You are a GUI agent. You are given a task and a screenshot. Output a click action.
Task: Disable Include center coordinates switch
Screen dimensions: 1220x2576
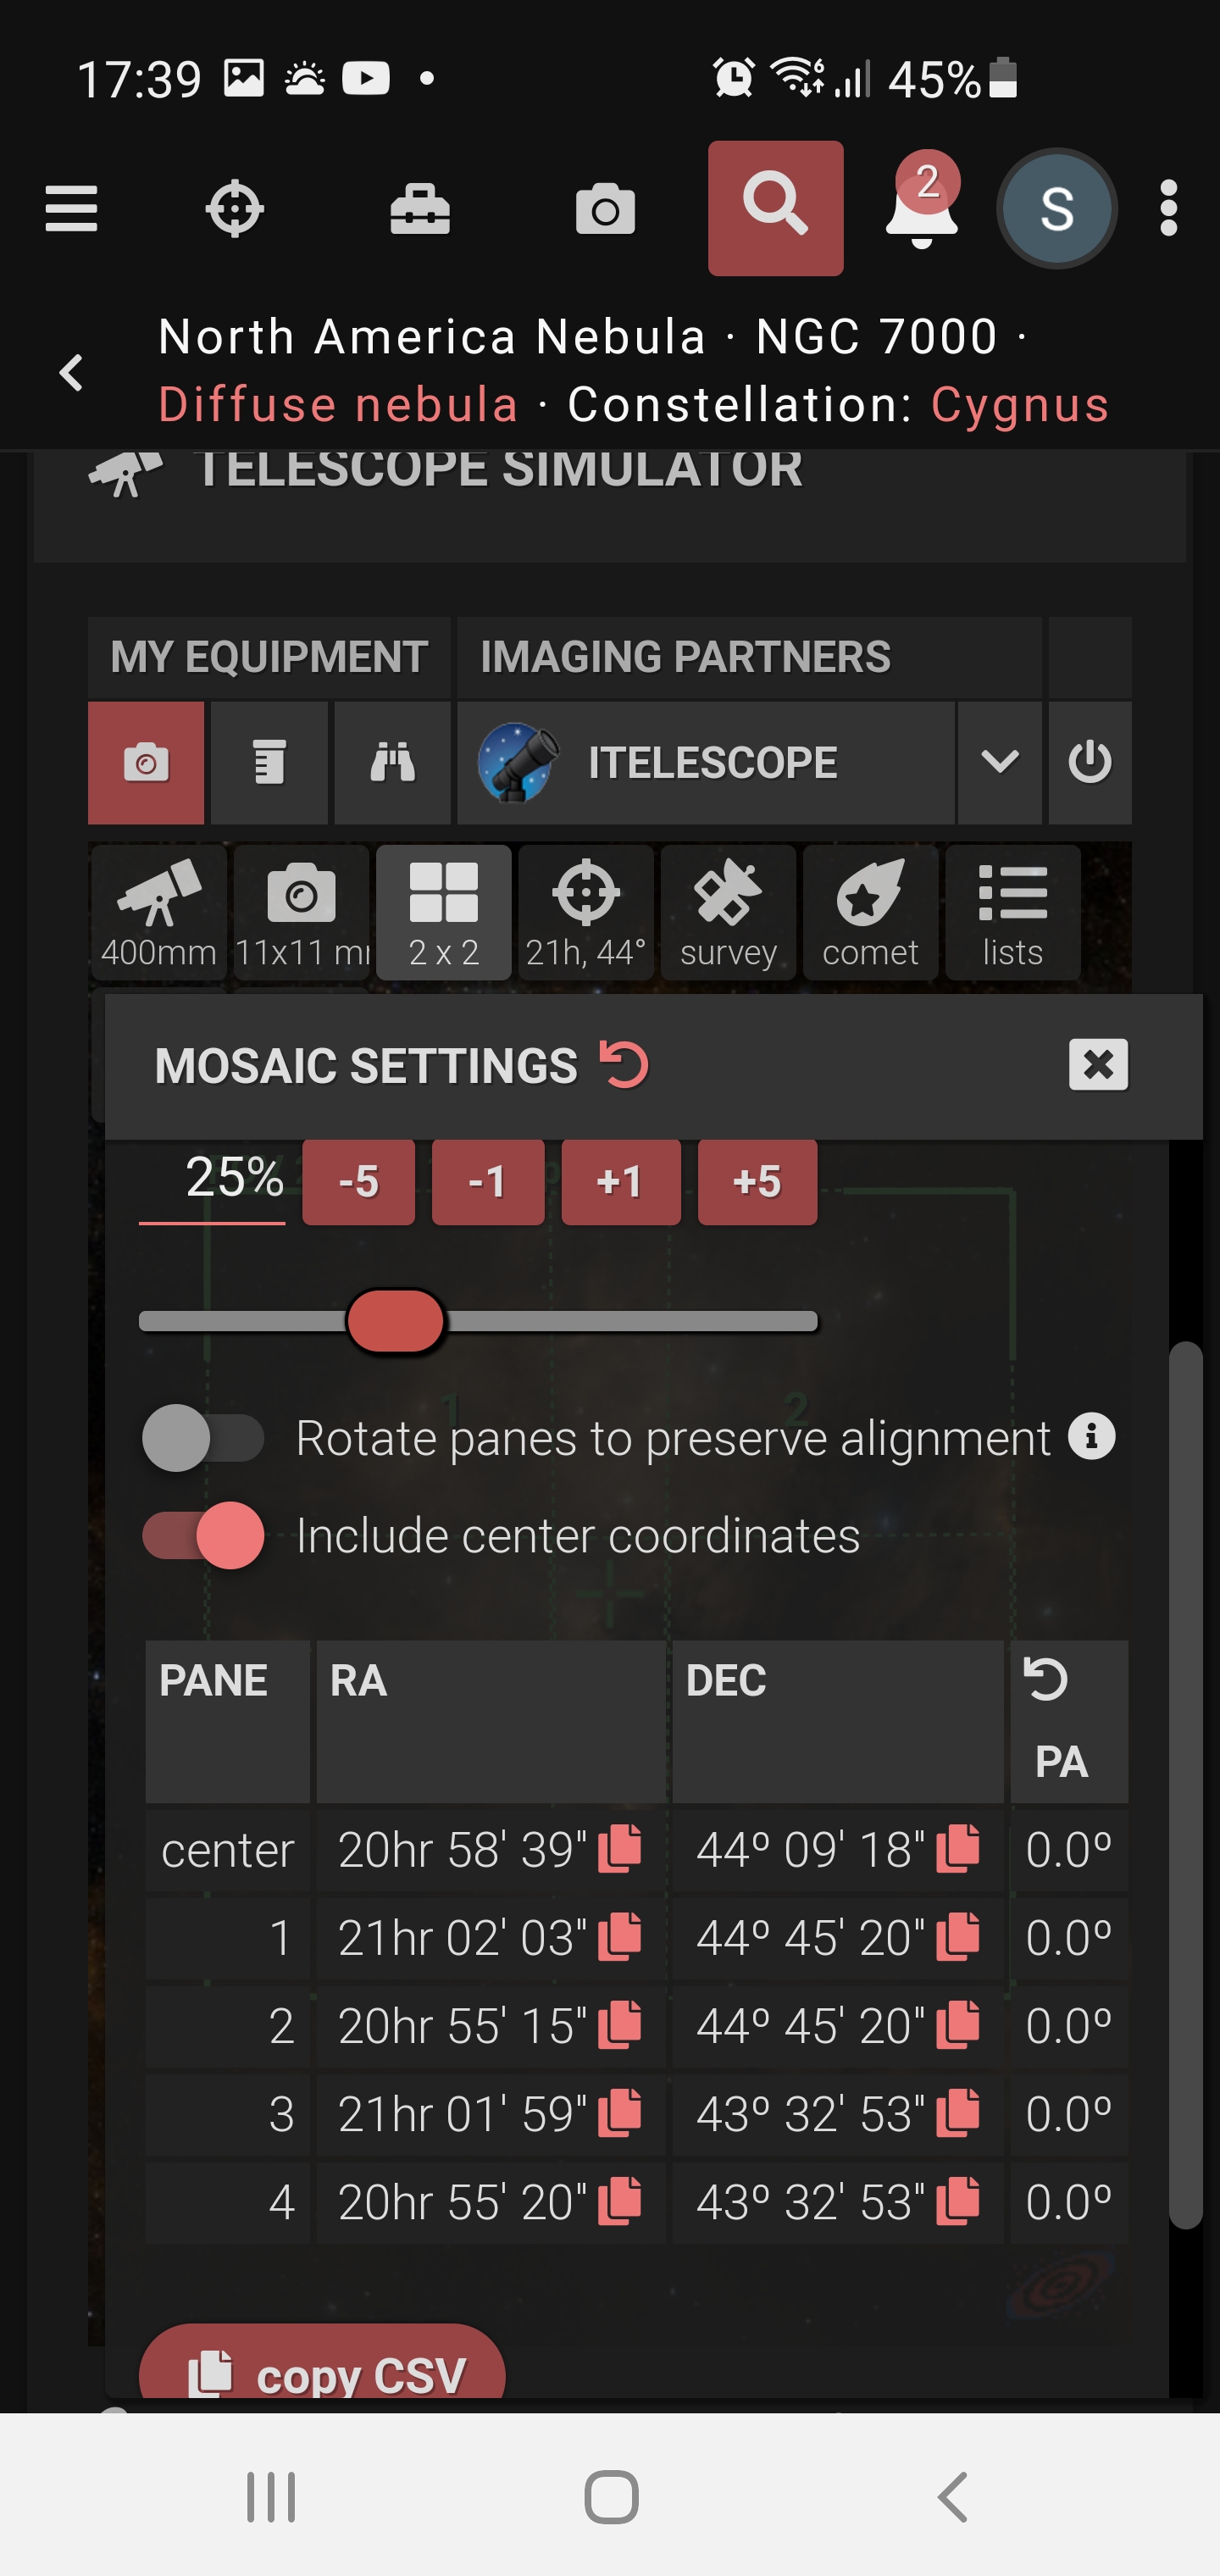coord(203,1535)
